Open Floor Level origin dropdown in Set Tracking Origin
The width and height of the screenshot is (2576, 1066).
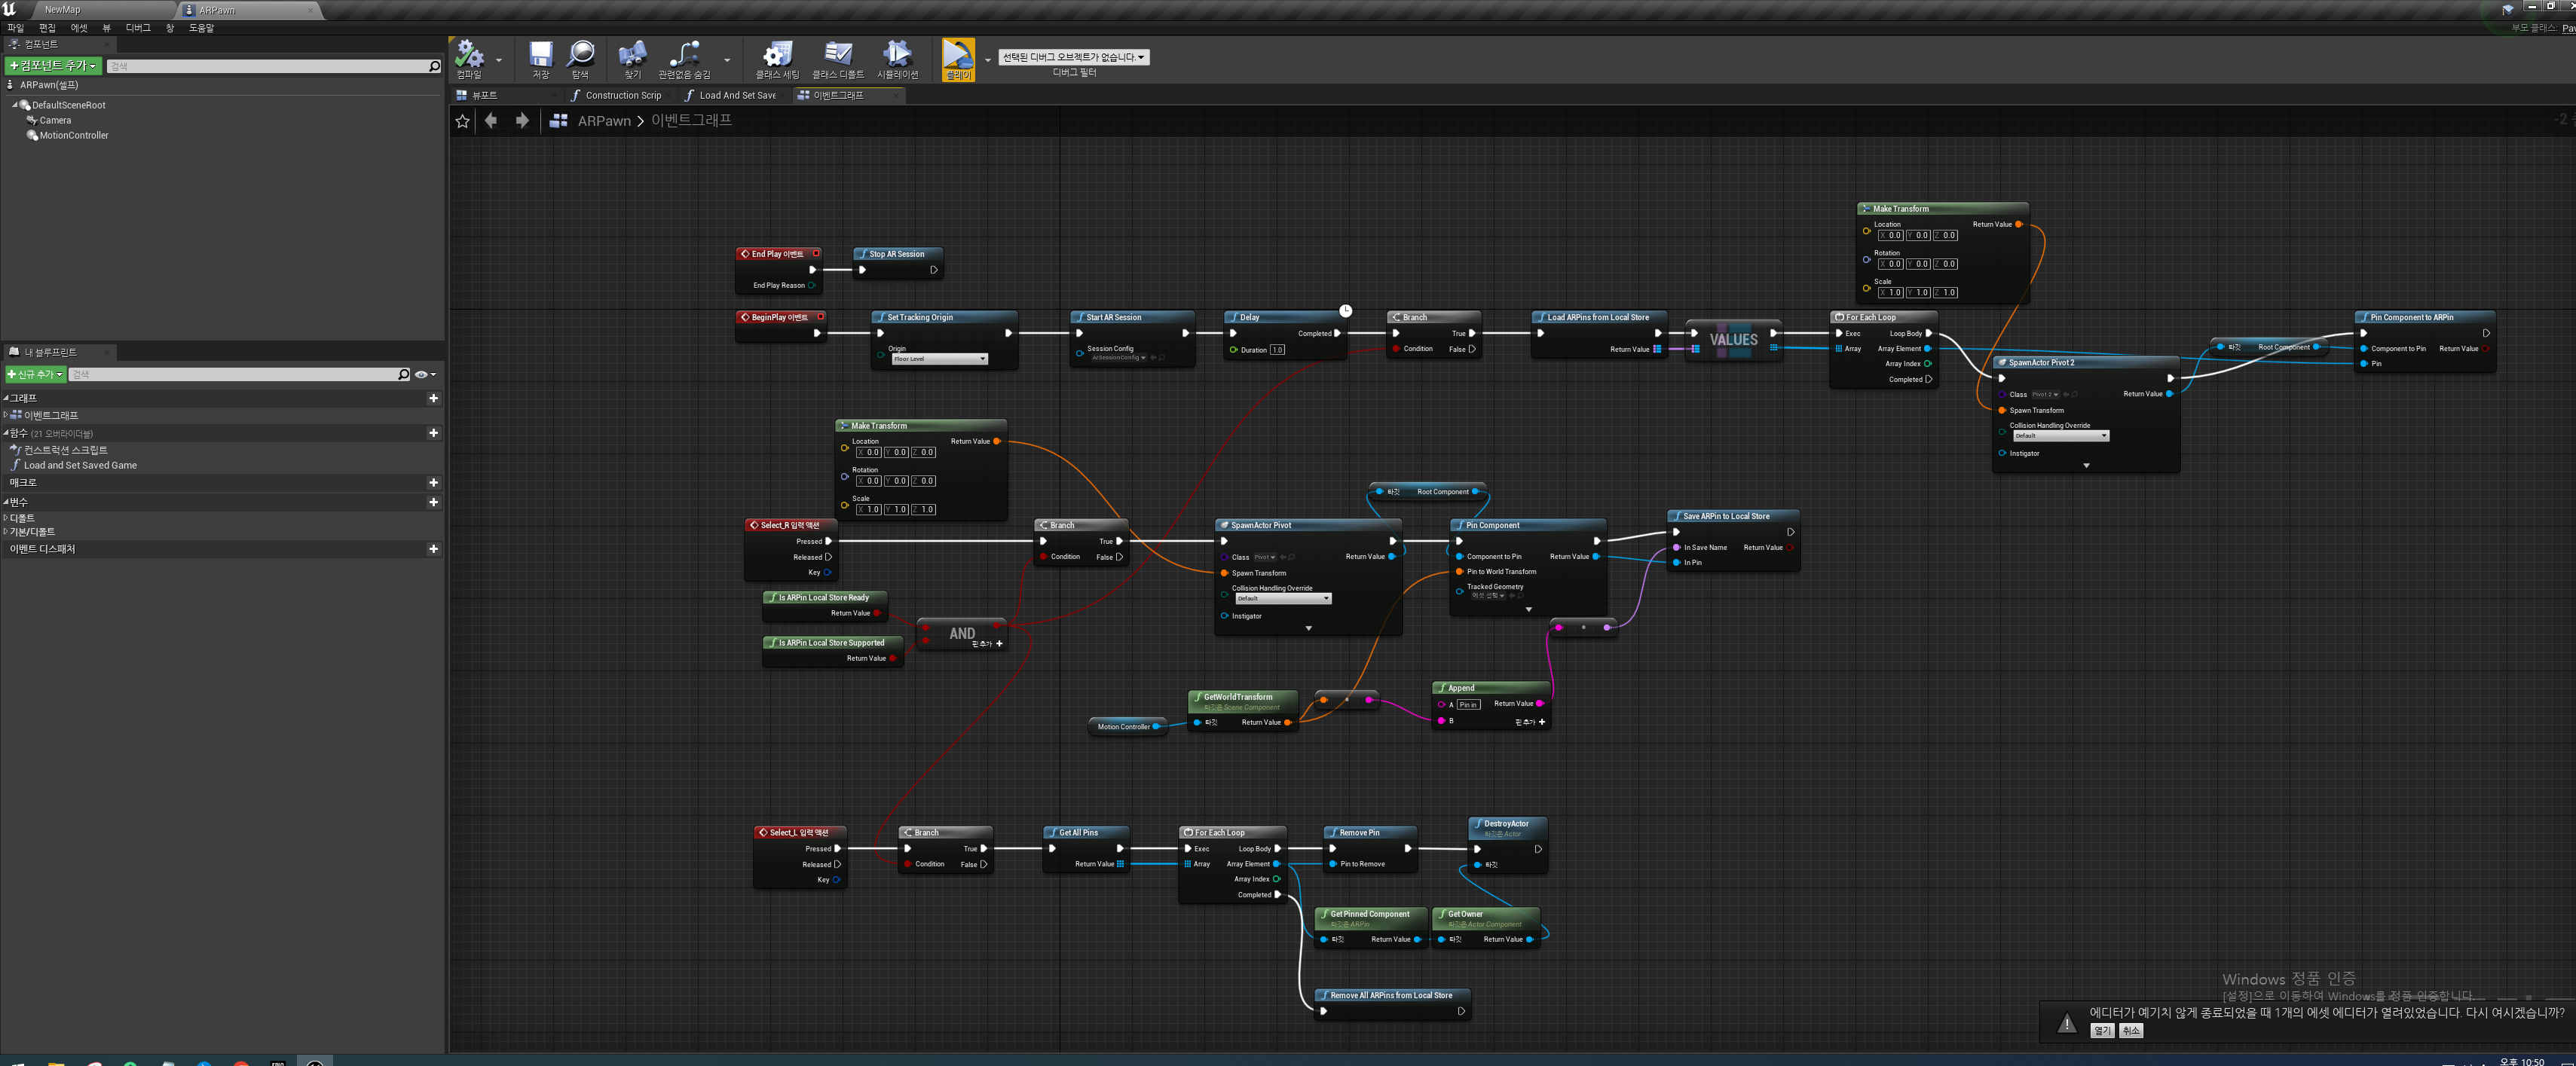[x=939, y=359]
